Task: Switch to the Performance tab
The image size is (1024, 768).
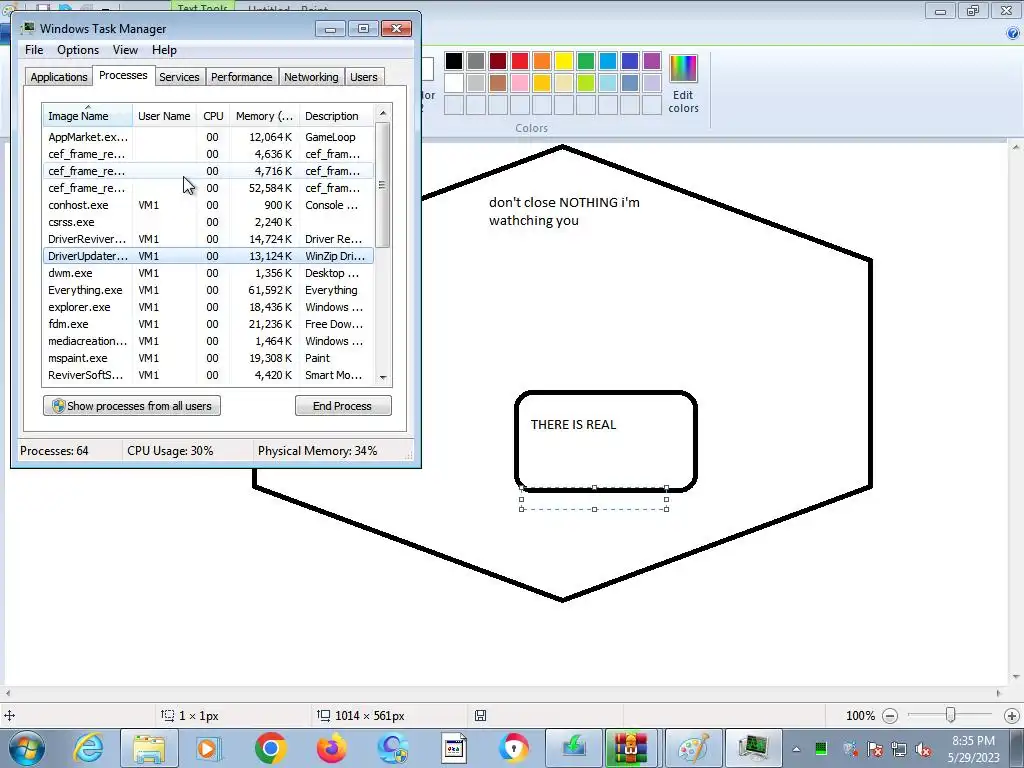Action: [242, 77]
